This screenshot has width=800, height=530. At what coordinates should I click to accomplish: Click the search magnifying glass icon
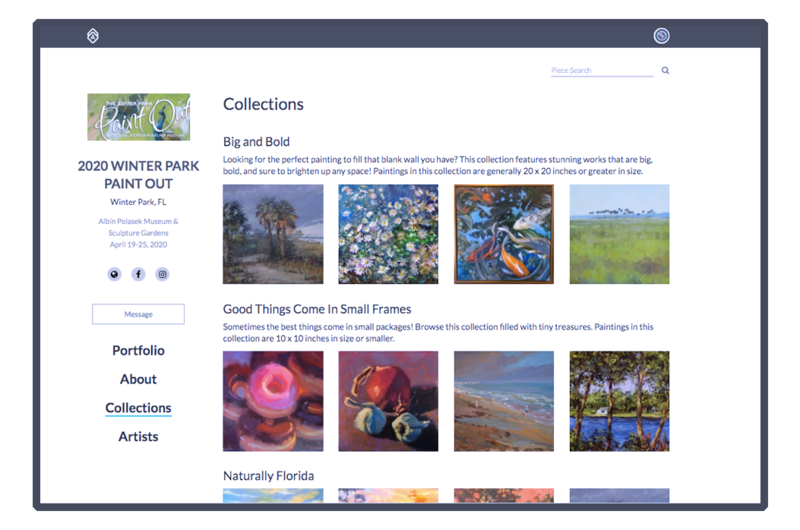[x=665, y=71]
